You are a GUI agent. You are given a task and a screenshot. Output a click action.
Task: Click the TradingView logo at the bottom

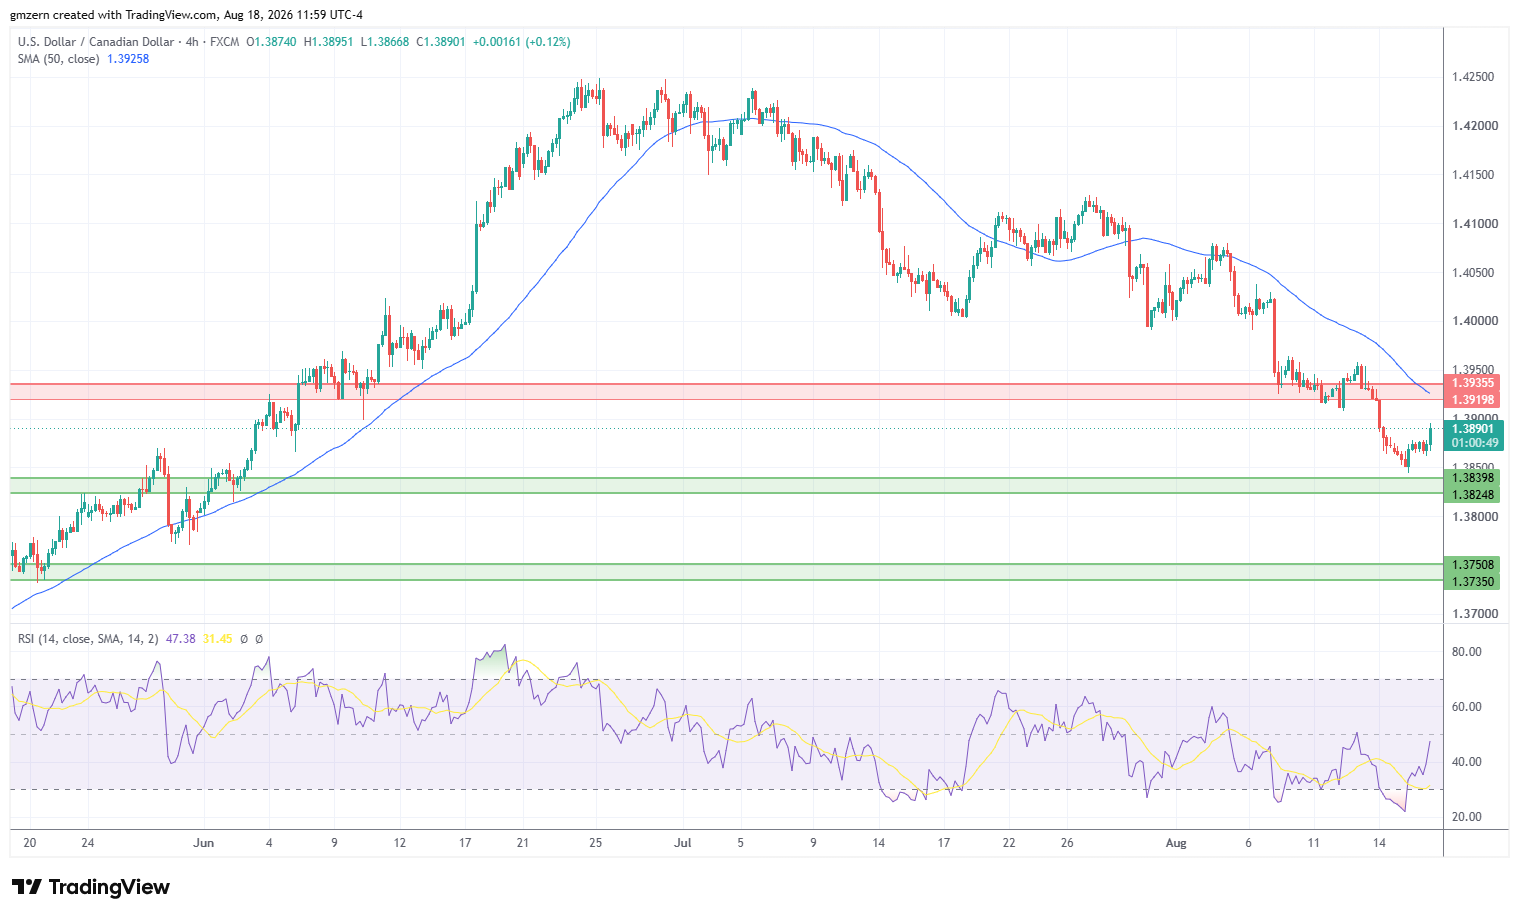90,887
